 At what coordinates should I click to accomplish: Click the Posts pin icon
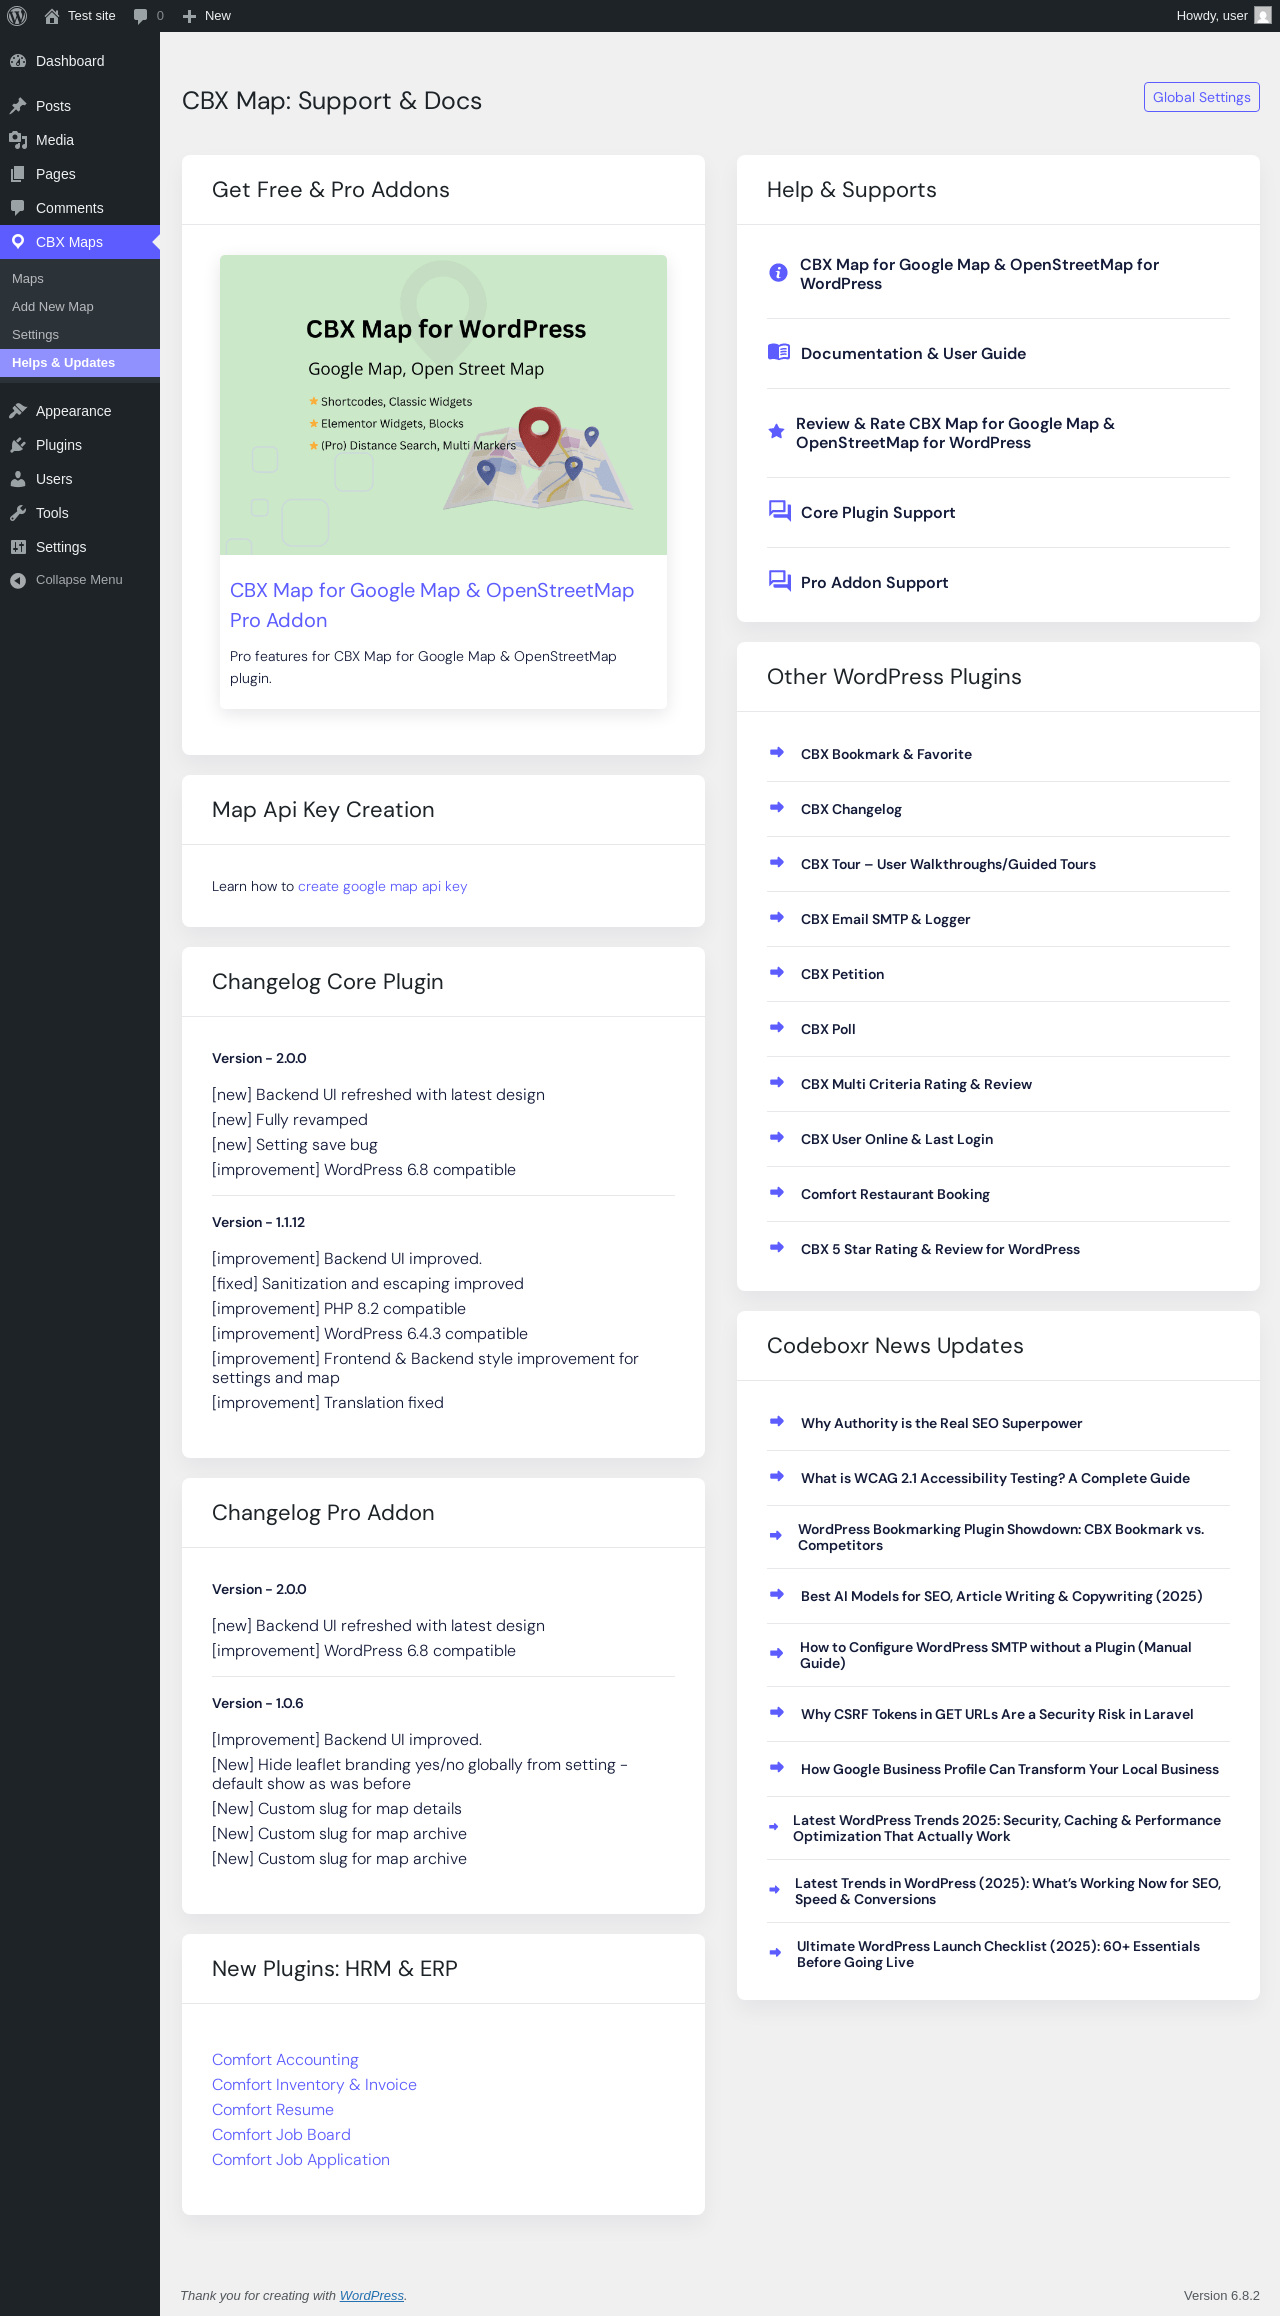tap(18, 106)
